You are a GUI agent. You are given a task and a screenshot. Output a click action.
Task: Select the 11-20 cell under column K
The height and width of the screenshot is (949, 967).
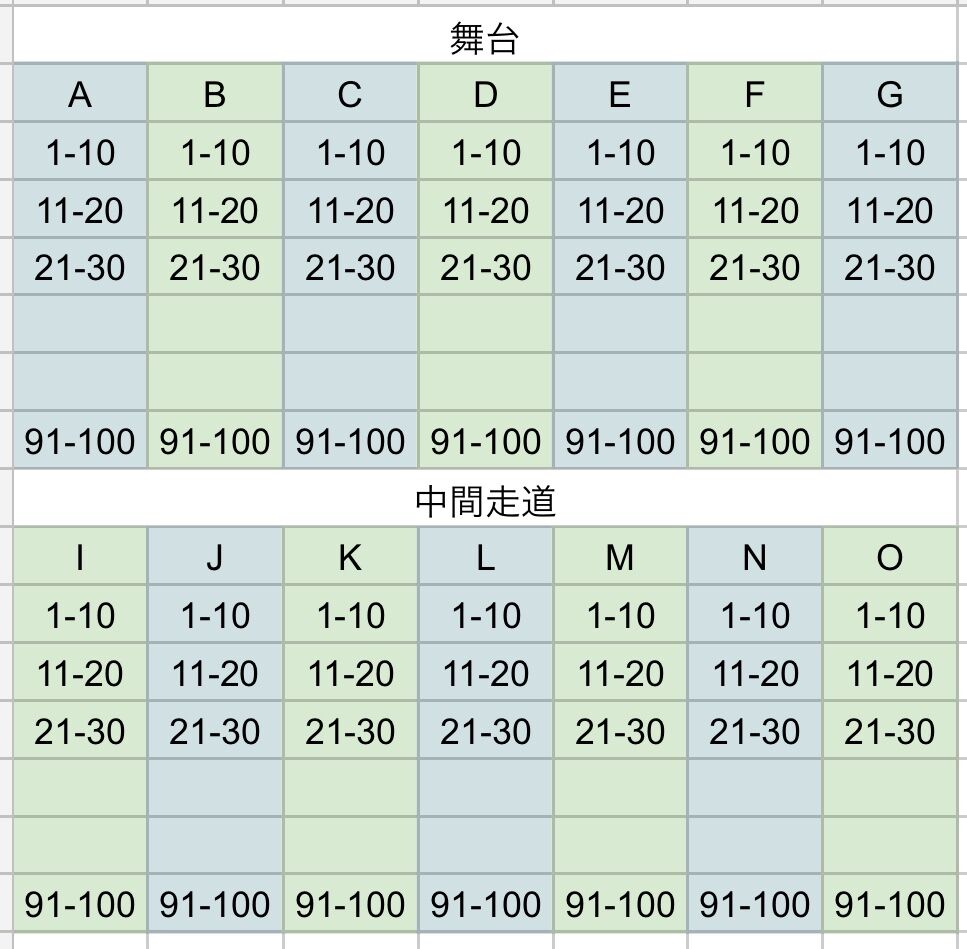coord(350,672)
